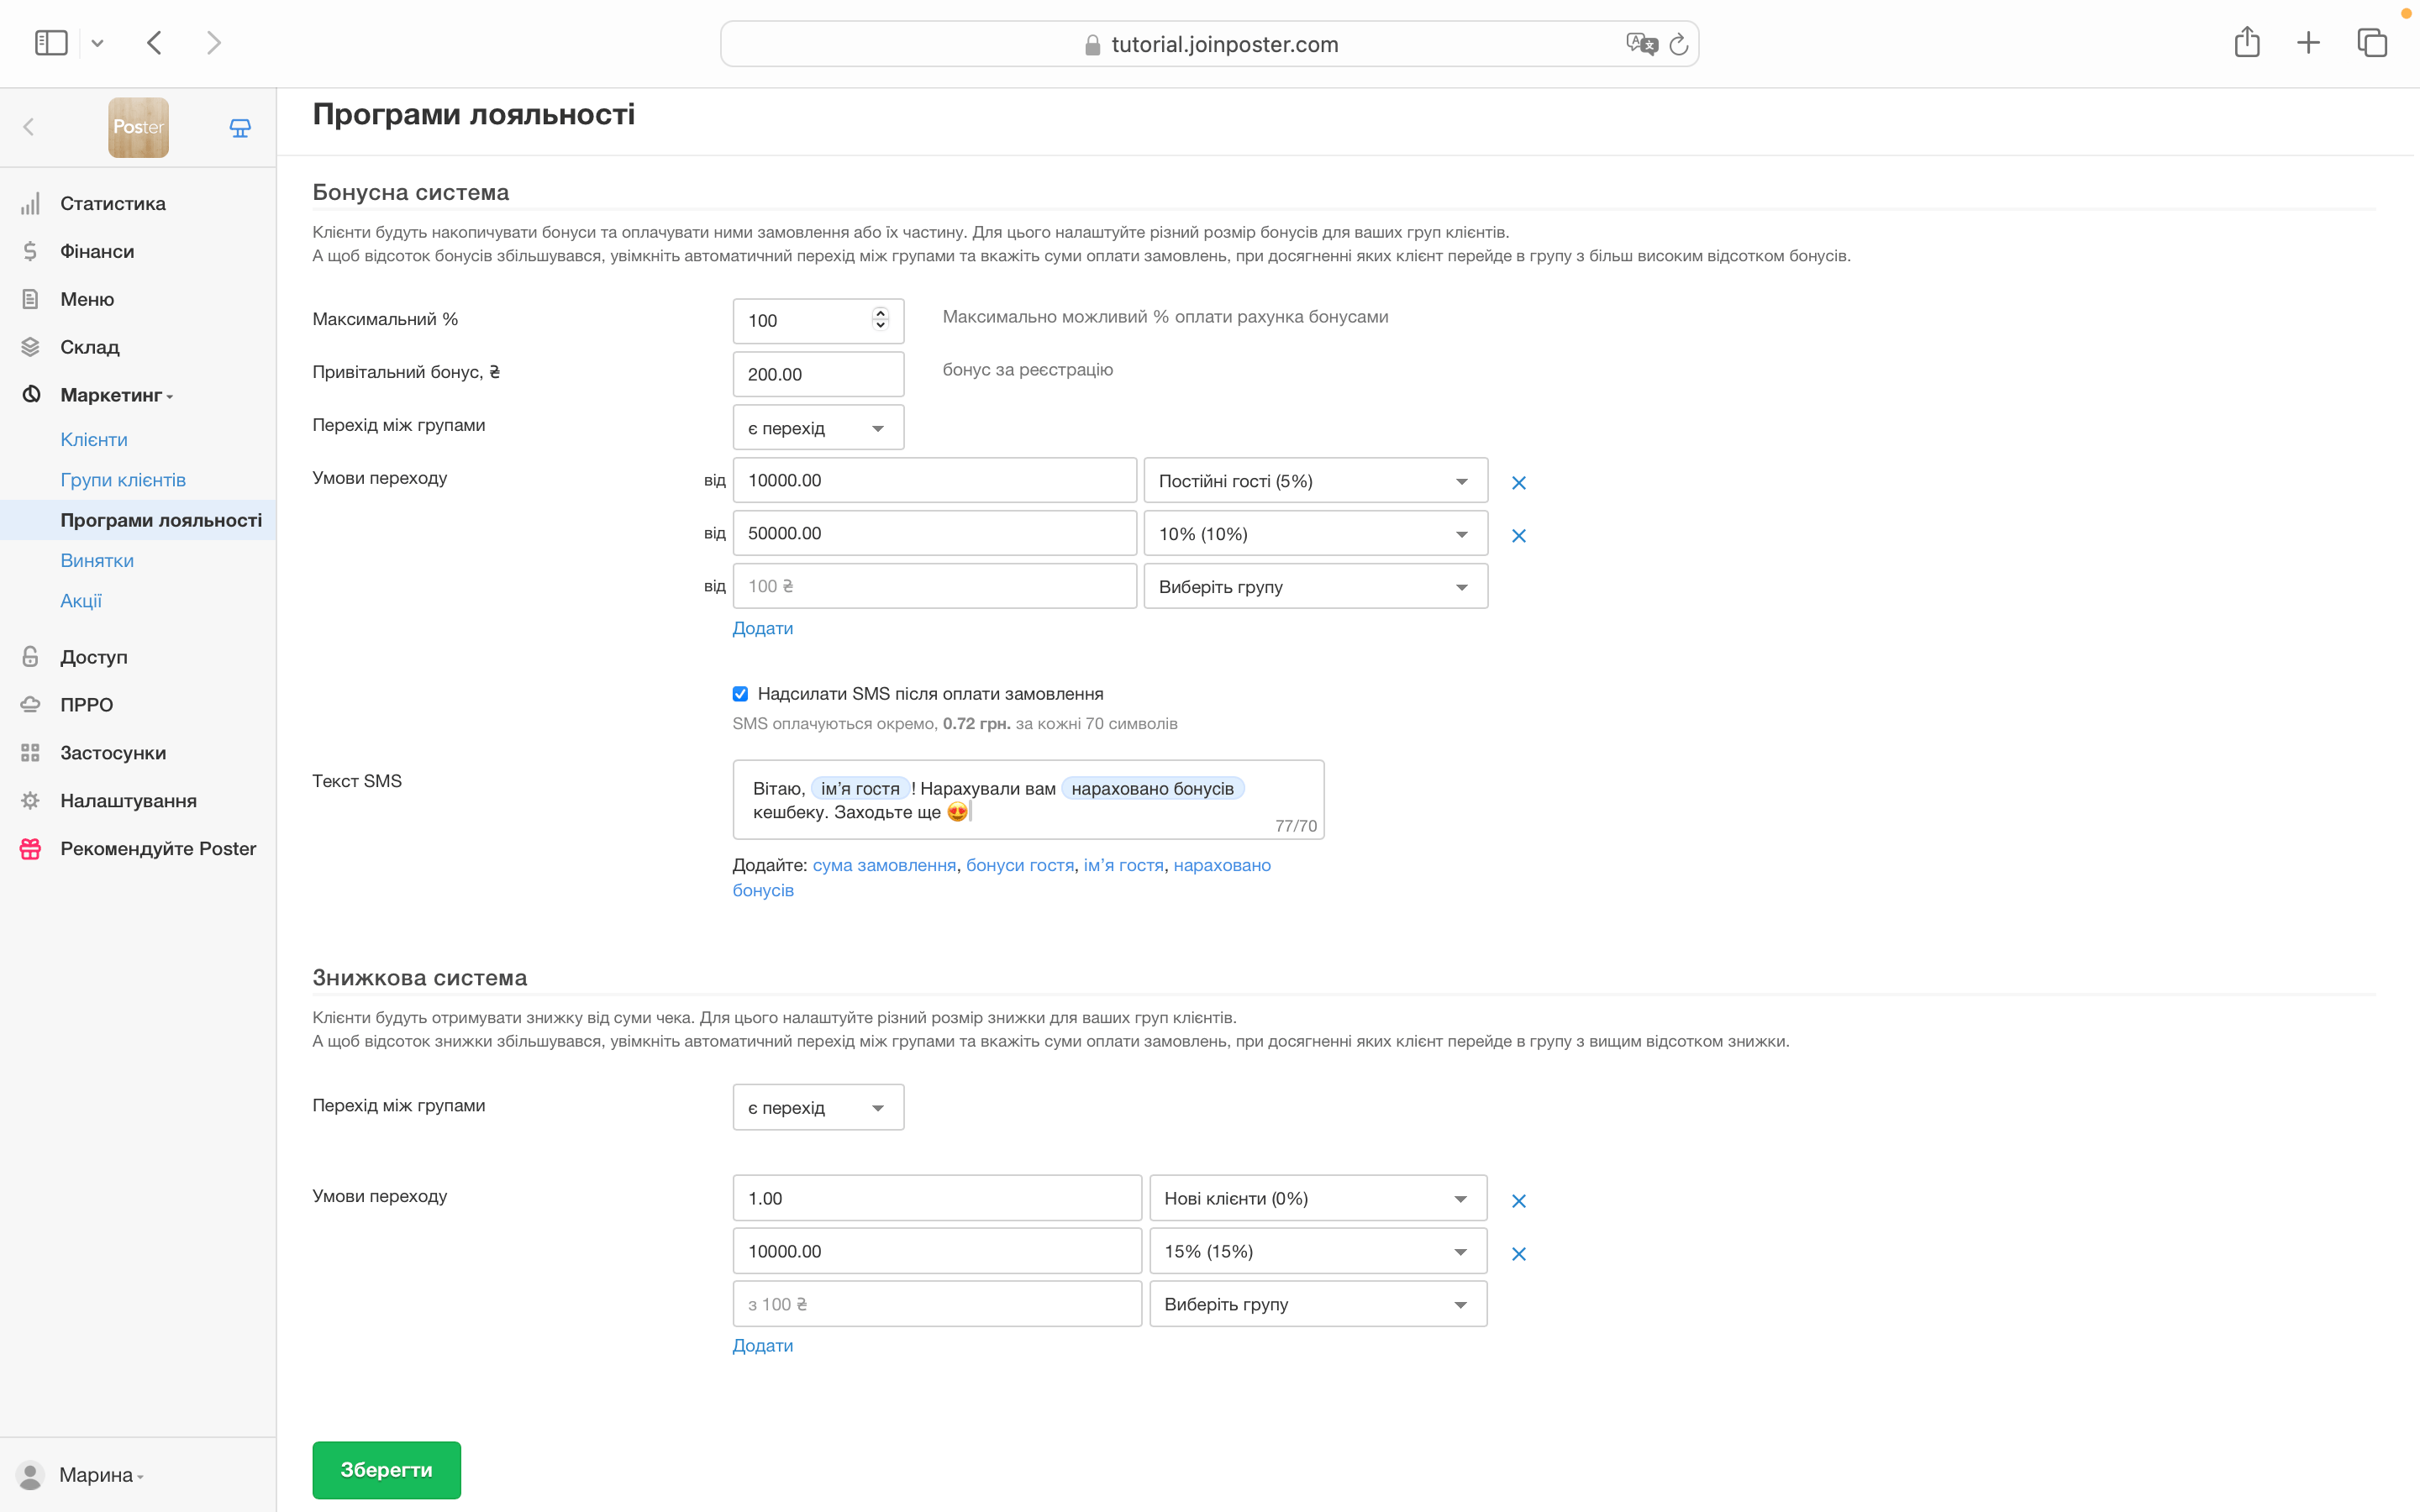The width and height of the screenshot is (2420, 1512).
Task: Click the Налаштування gear icon
Action: pyautogui.click(x=30, y=801)
